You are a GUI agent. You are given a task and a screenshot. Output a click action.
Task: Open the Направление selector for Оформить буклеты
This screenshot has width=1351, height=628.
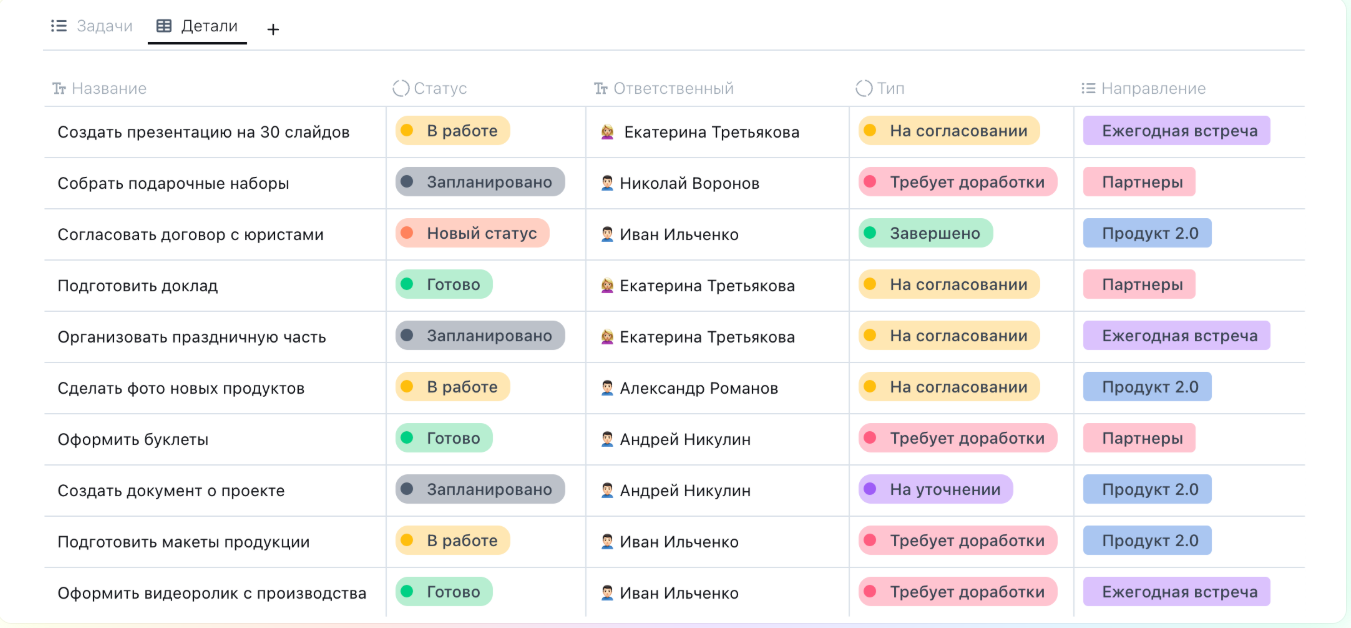click(1139, 438)
